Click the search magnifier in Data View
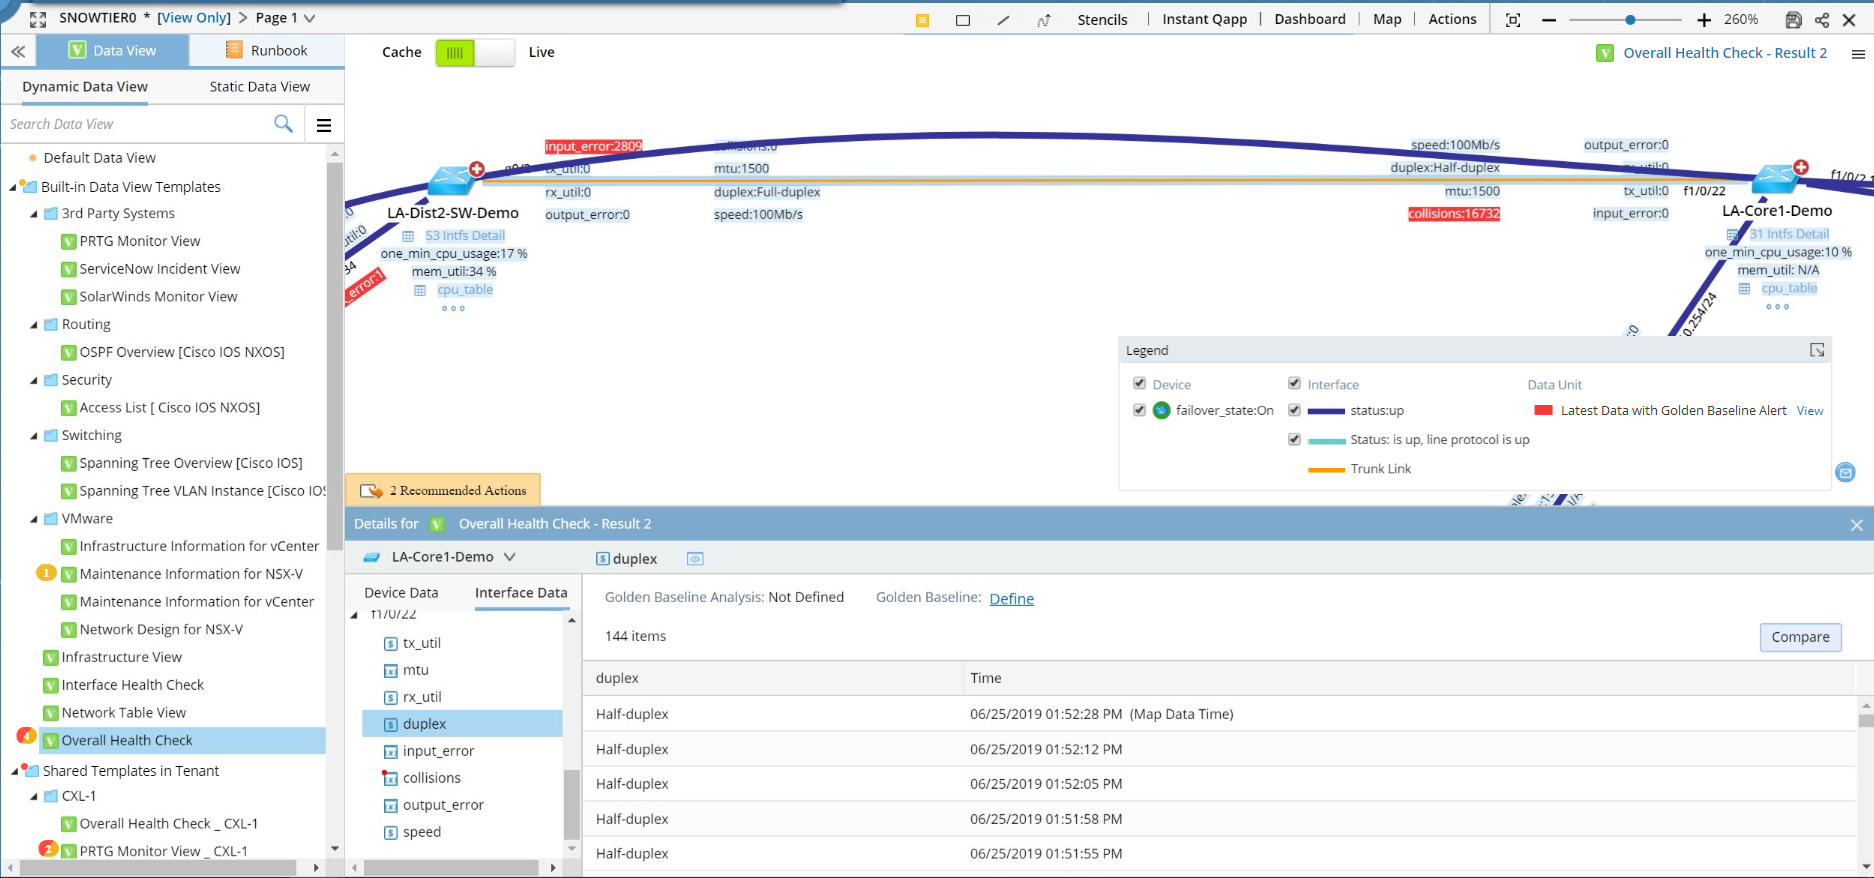Screen dimensions: 1874x878 click(283, 124)
